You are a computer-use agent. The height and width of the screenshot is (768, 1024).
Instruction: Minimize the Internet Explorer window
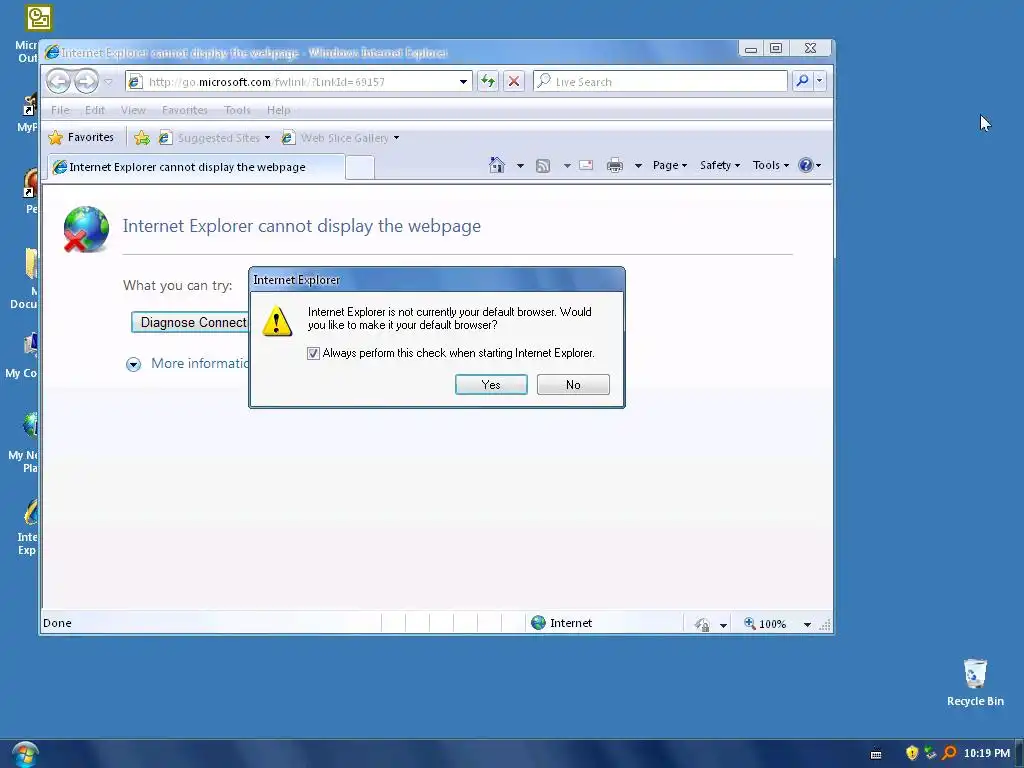(751, 48)
